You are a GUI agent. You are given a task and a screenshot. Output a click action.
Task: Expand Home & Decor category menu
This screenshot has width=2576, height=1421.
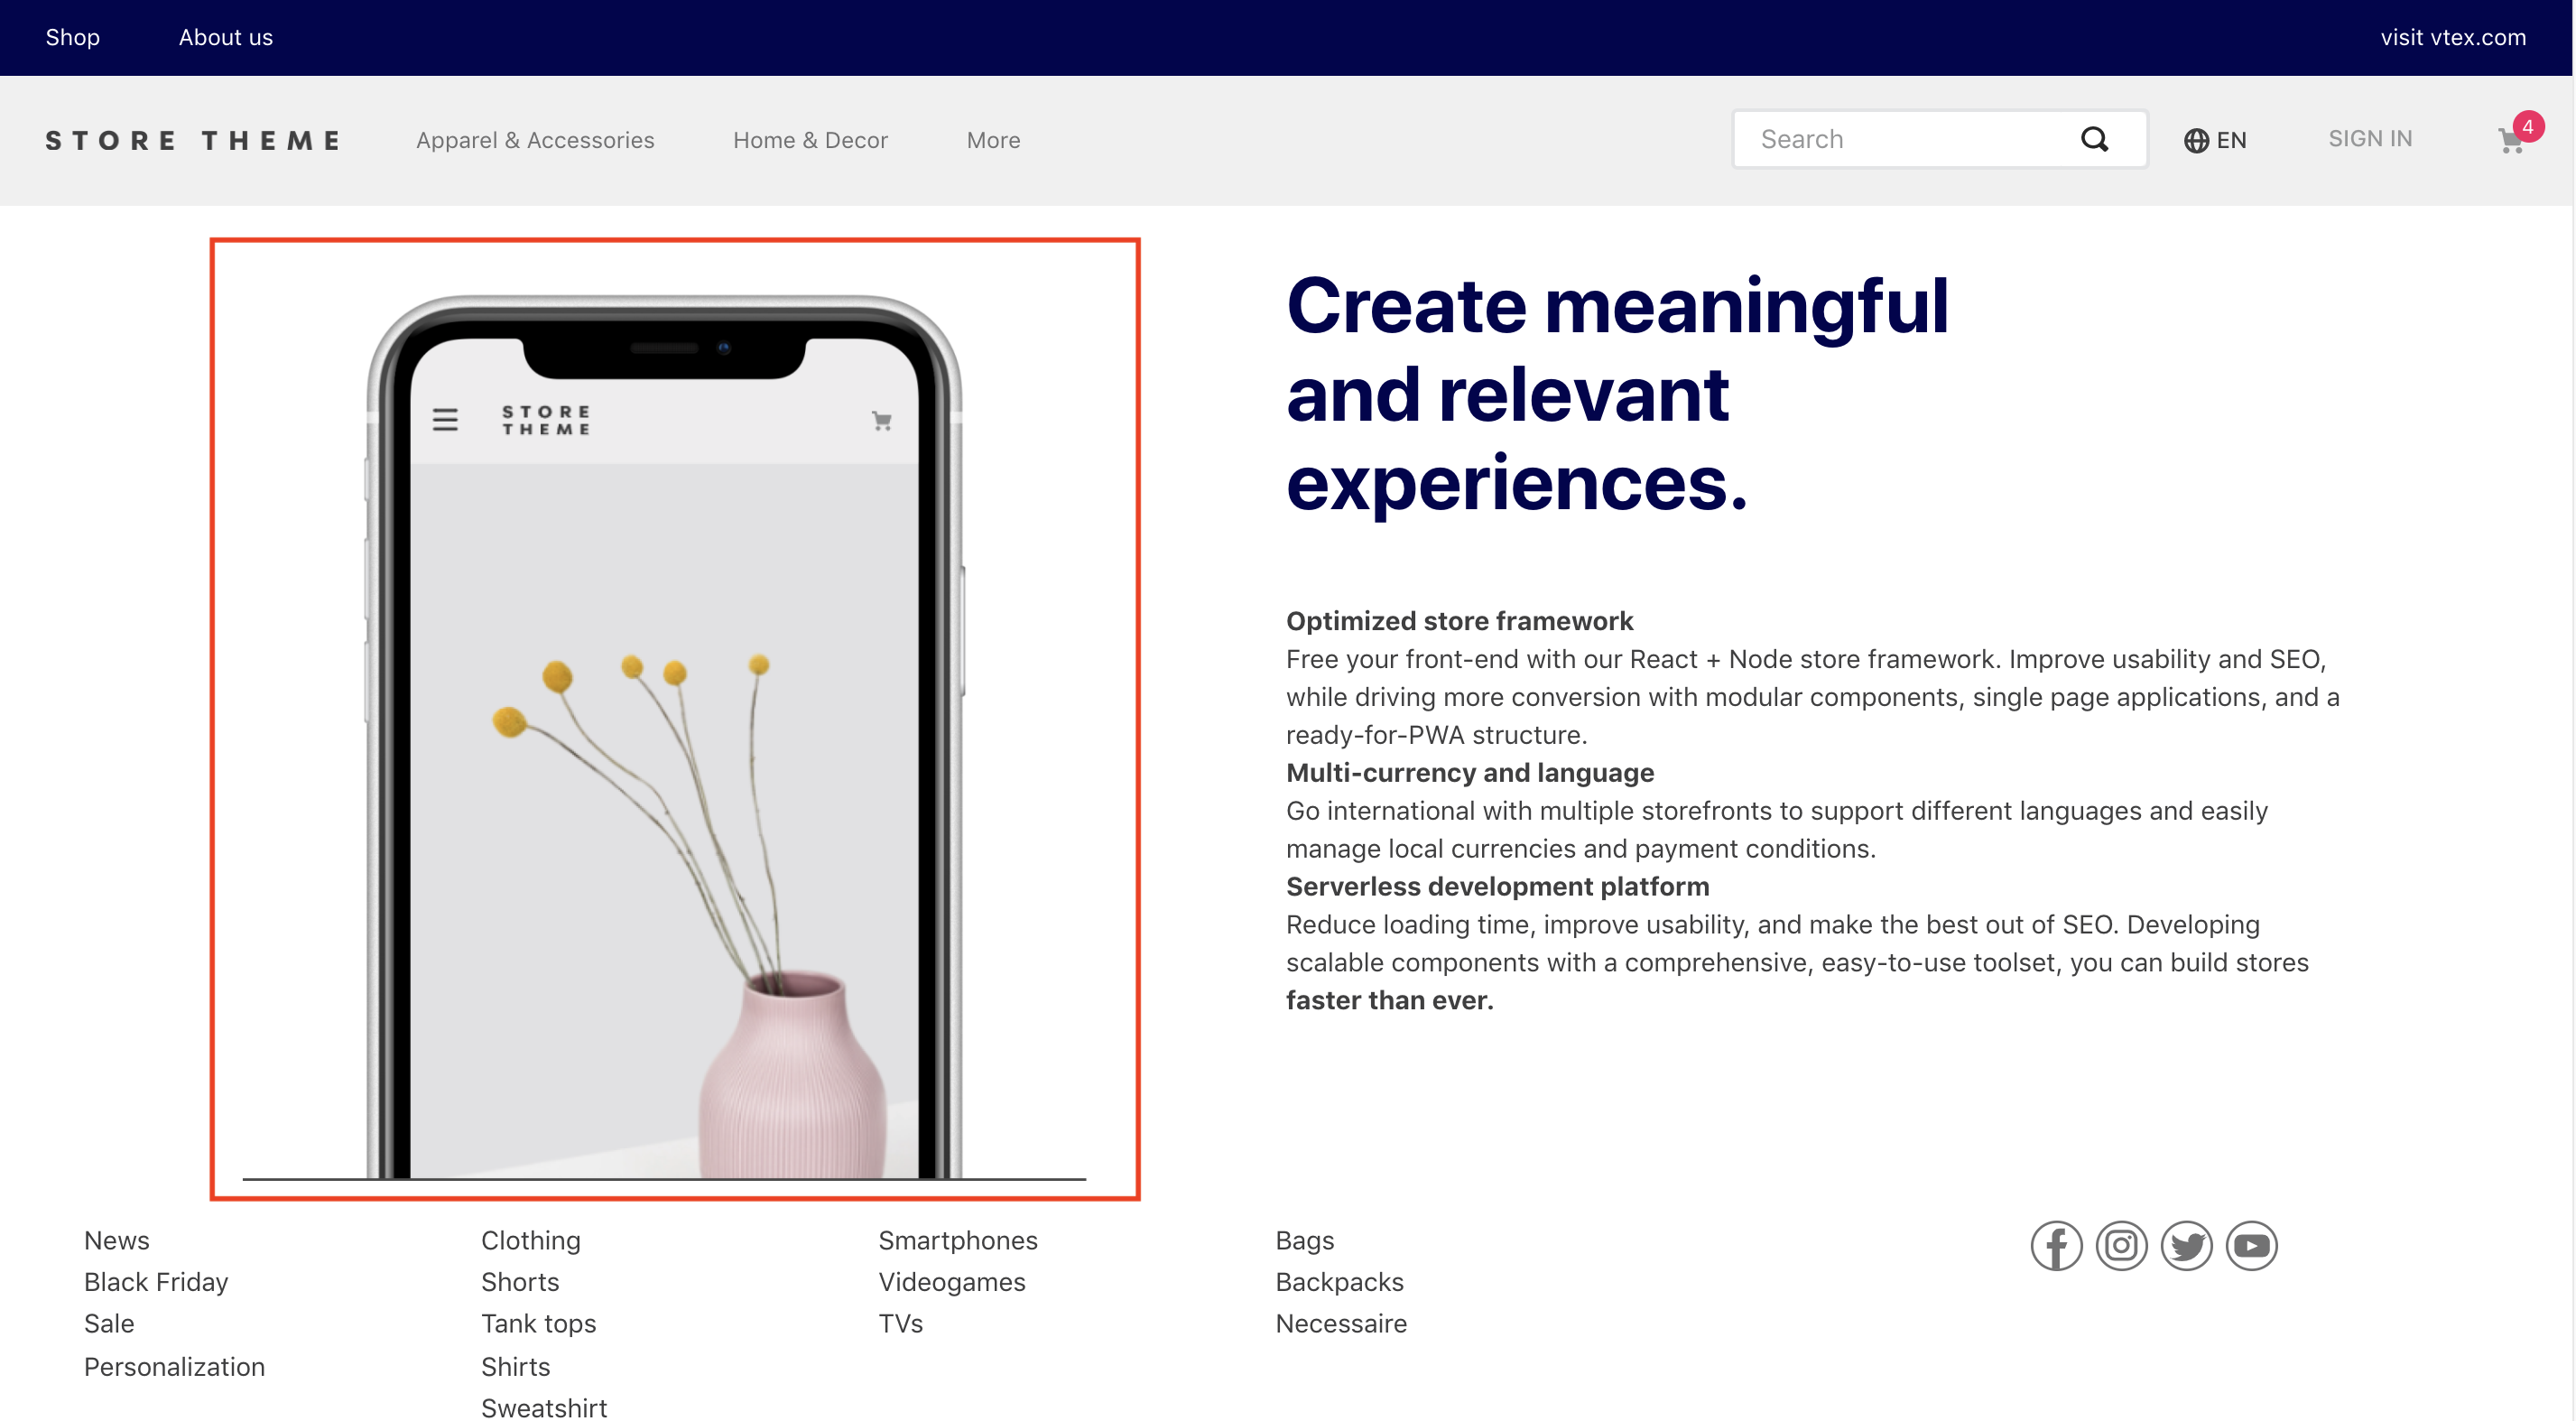click(811, 140)
